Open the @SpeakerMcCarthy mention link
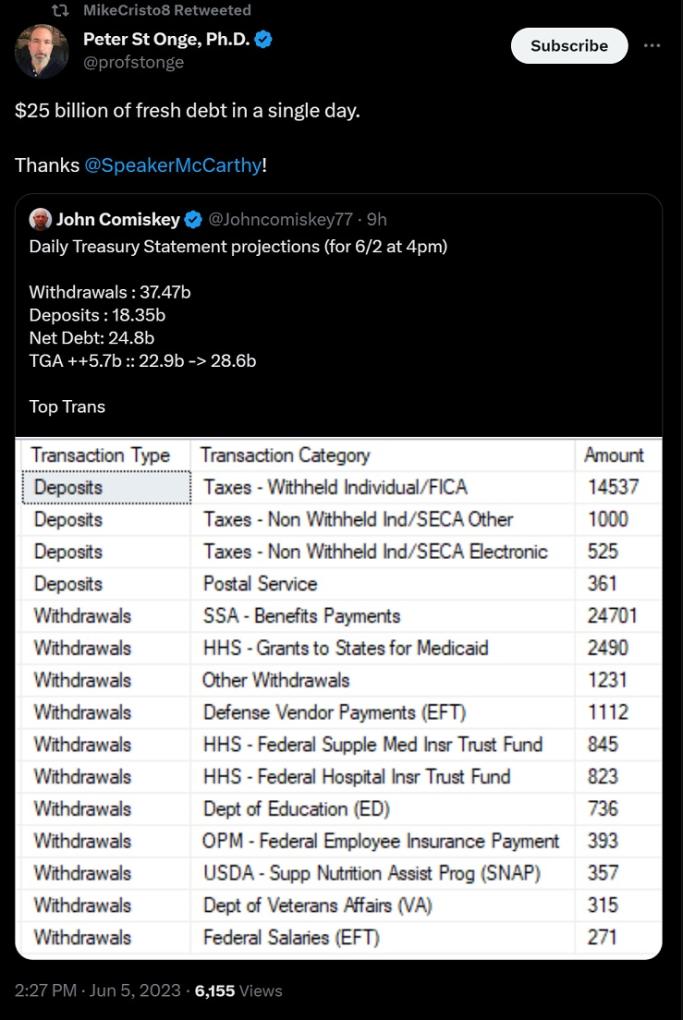Screen dimensions: 683x1020 (x=173, y=165)
